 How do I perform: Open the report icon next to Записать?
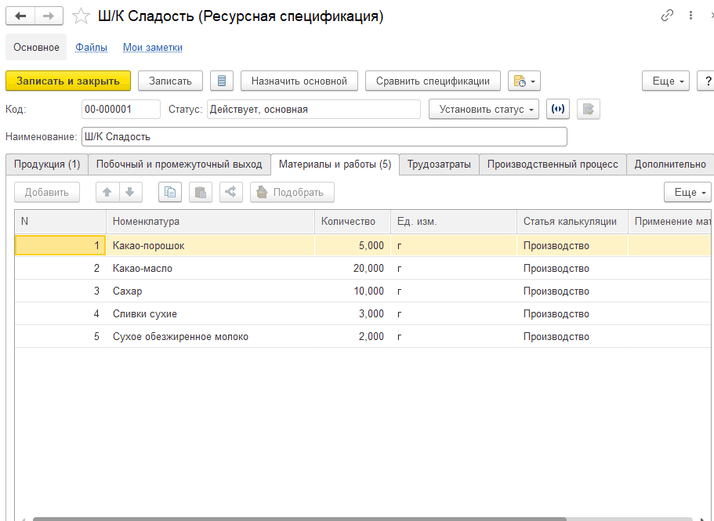(222, 81)
